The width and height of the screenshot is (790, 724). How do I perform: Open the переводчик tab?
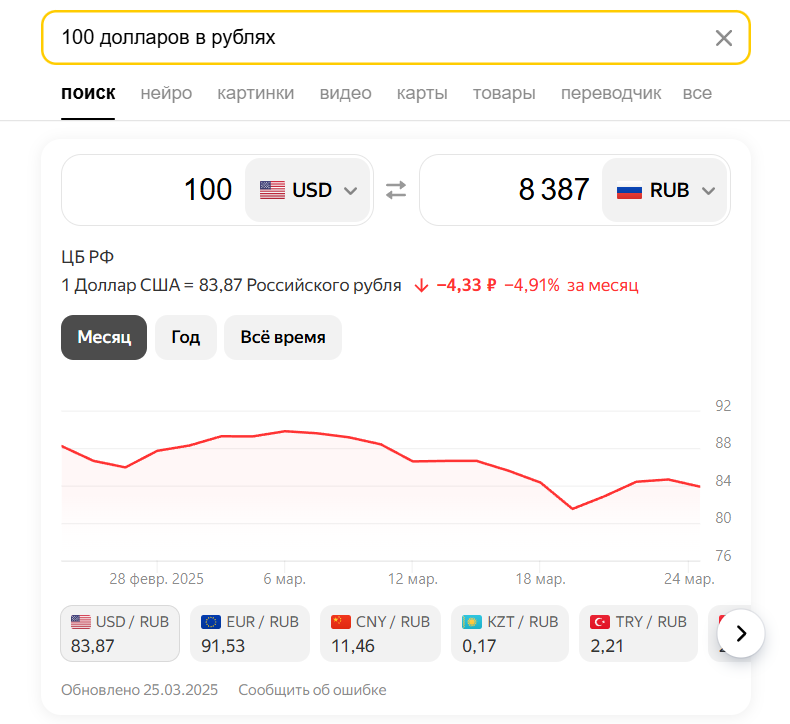point(611,93)
